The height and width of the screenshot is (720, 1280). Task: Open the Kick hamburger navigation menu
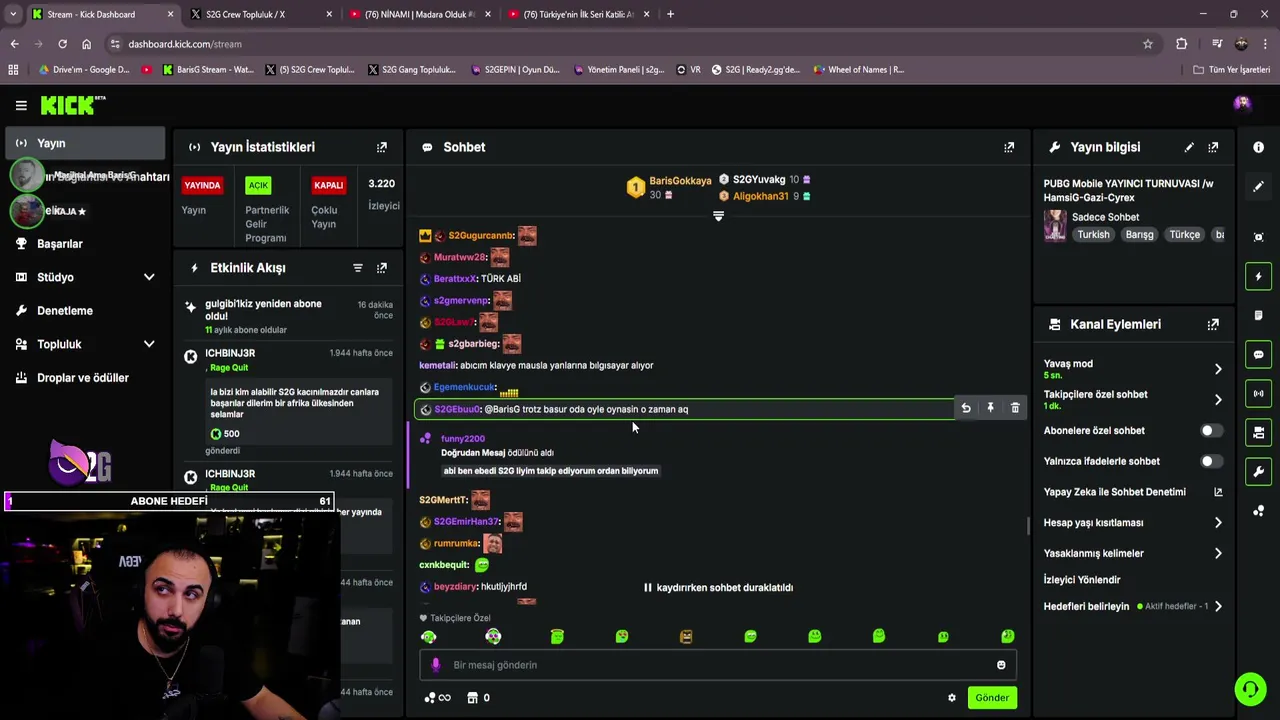tap(21, 105)
